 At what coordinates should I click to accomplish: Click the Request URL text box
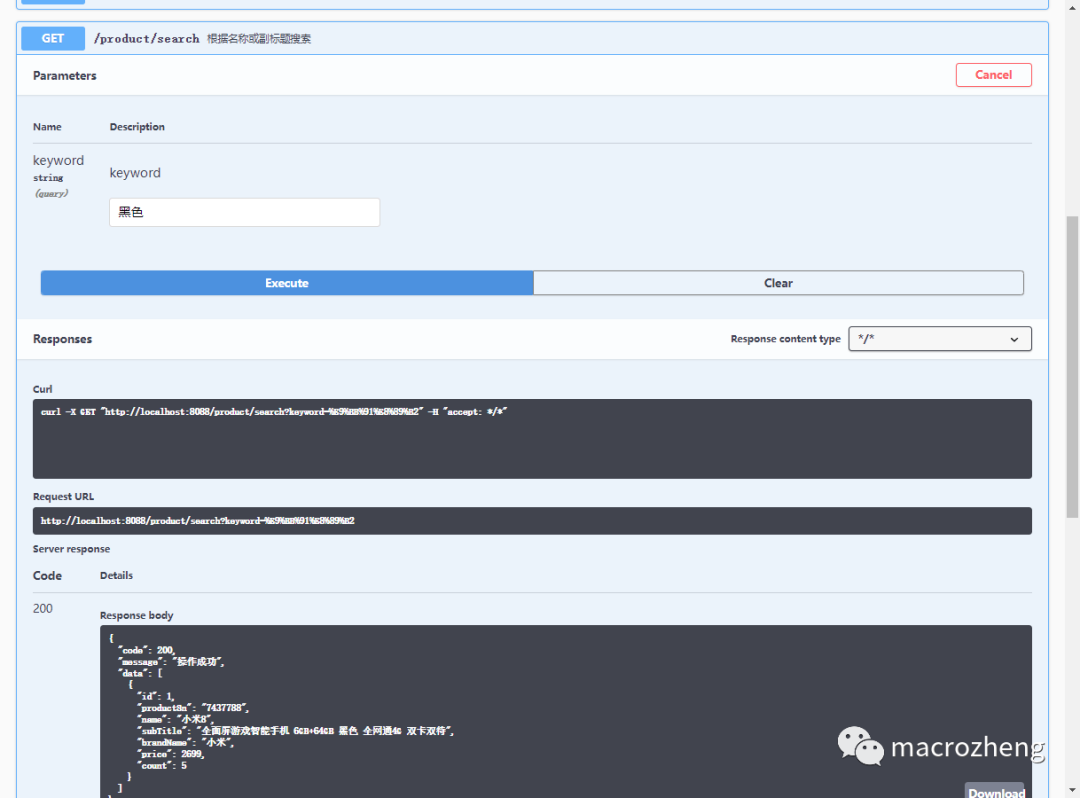[532, 521]
